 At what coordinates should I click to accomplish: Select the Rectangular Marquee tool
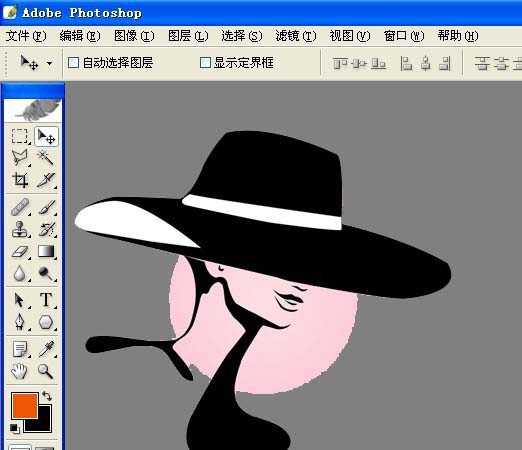(x=19, y=136)
